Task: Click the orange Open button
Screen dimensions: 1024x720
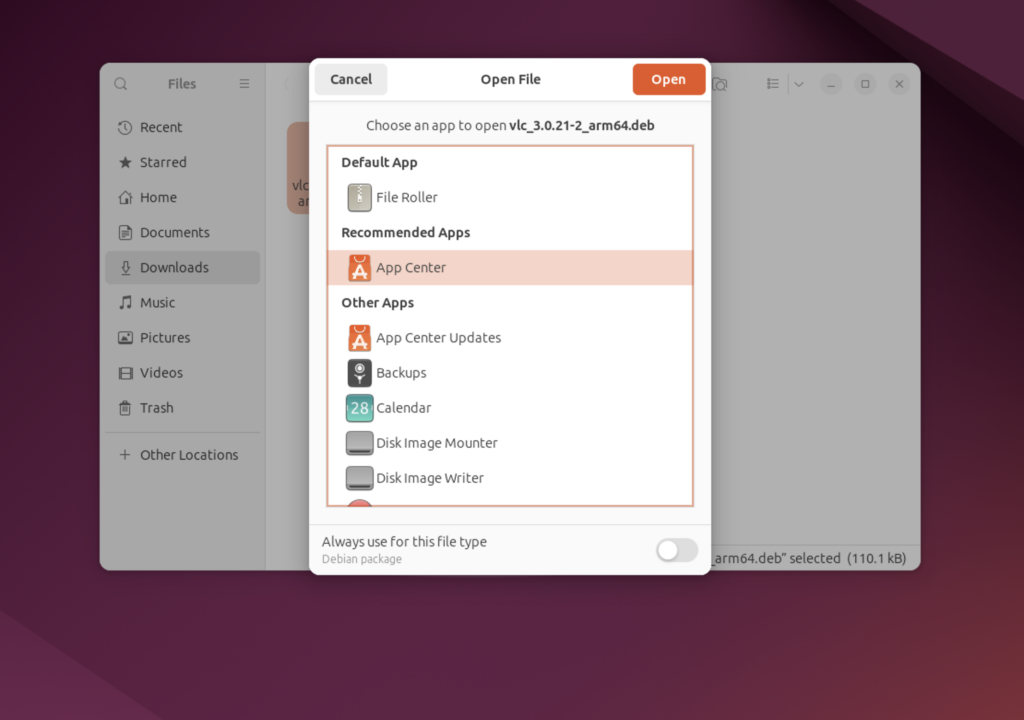Action: click(x=669, y=79)
